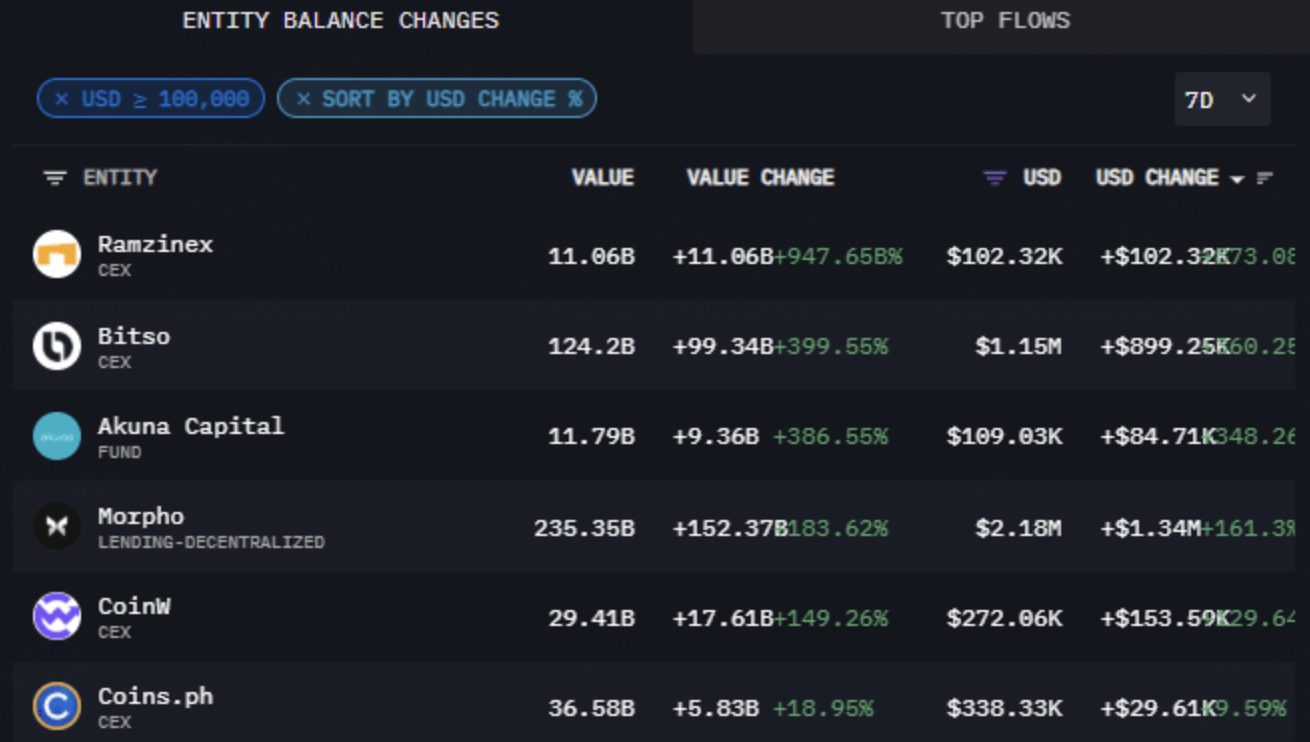Click the USD column header text
1310x742 pixels.
coord(1042,178)
